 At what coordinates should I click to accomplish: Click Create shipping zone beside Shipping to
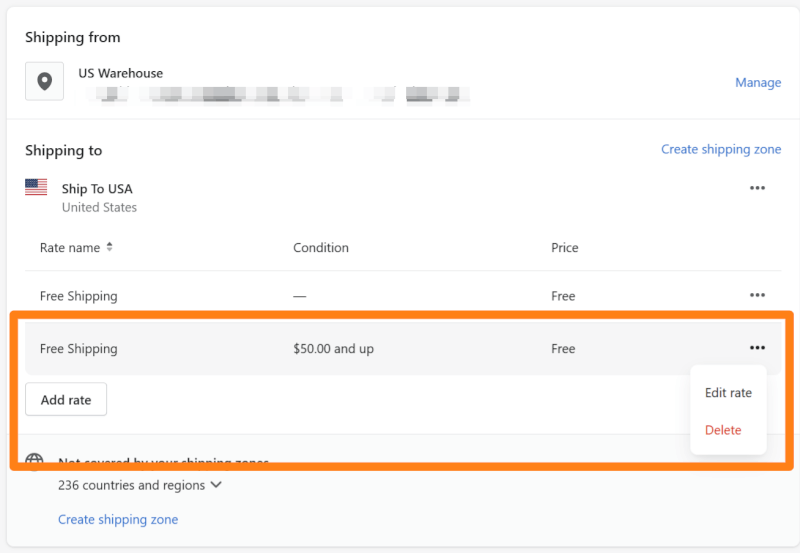721,149
